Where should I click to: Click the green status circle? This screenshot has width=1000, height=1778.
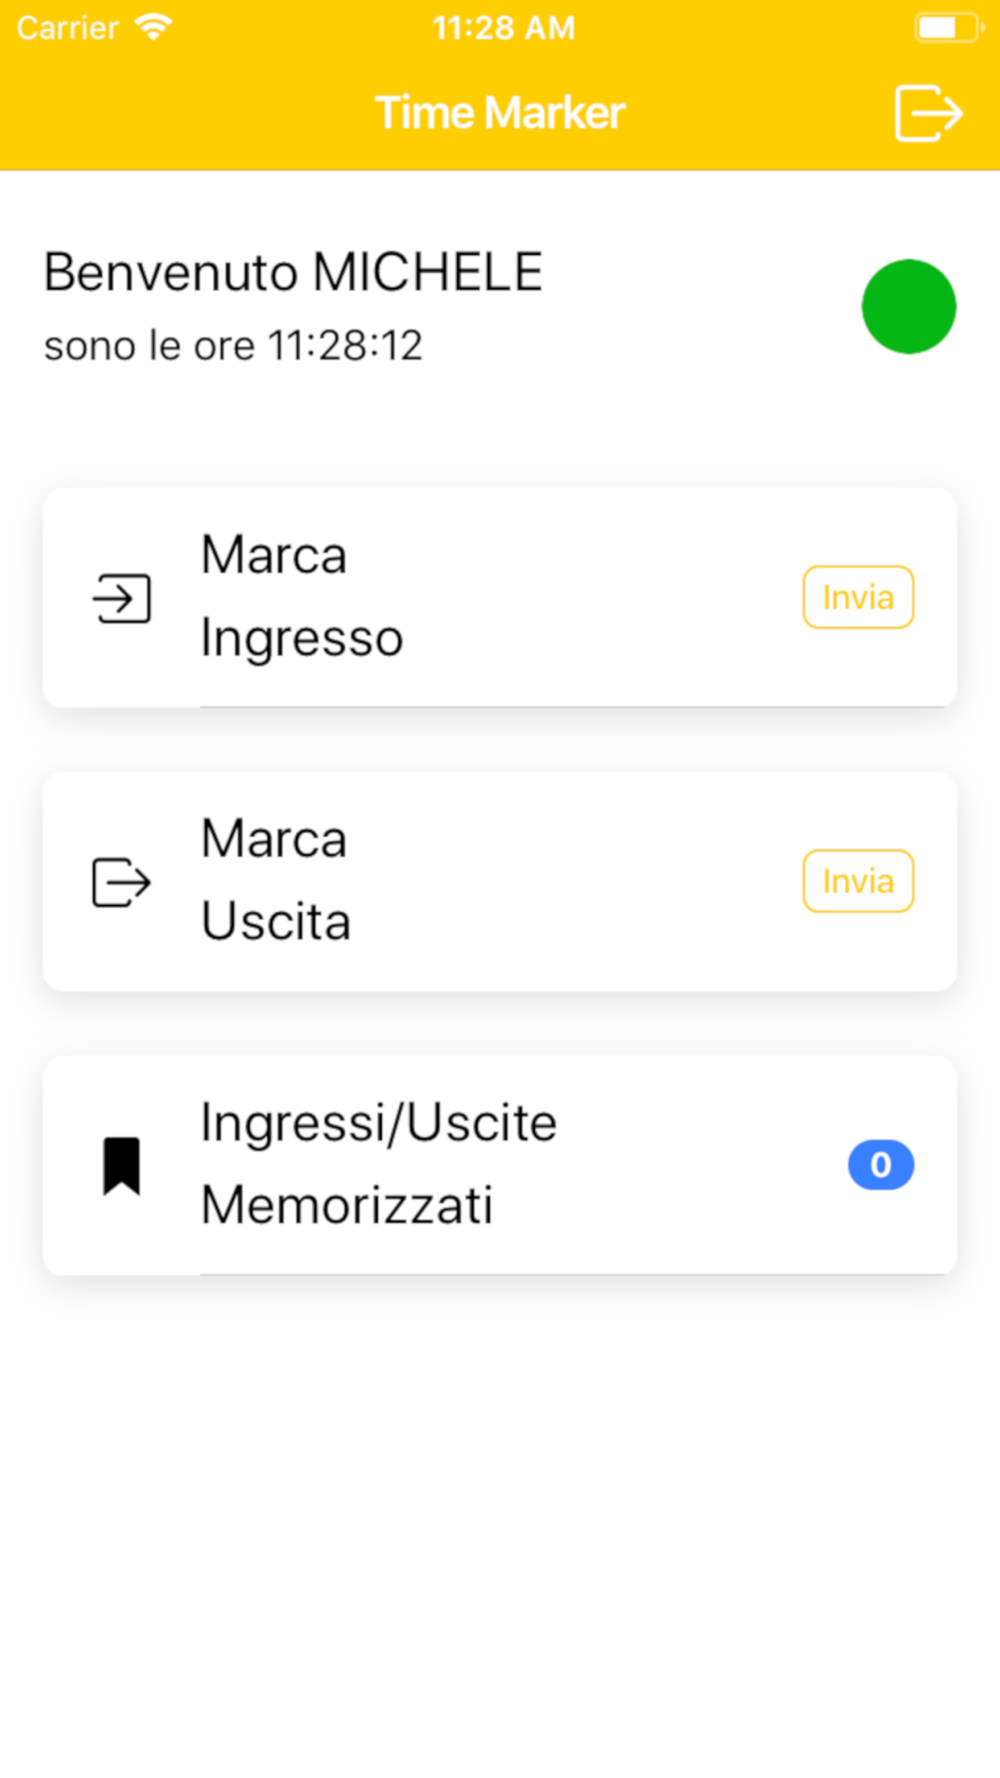909,307
